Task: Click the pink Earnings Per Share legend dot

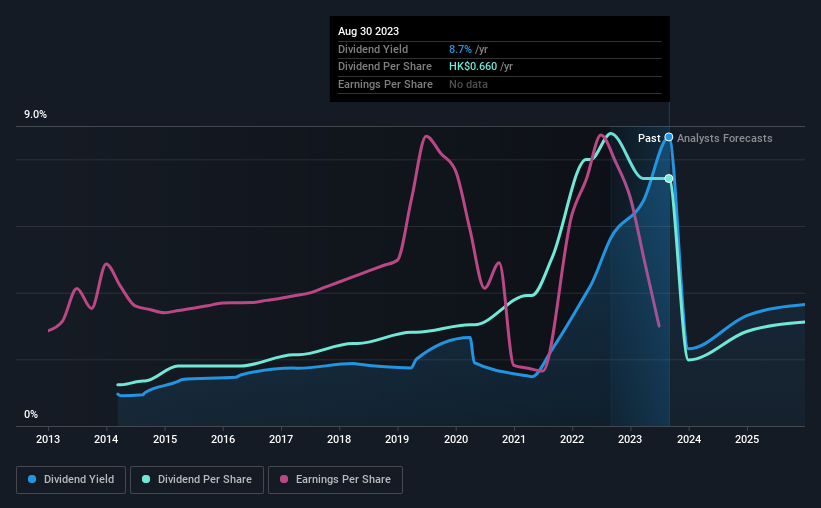Action: 284,479
